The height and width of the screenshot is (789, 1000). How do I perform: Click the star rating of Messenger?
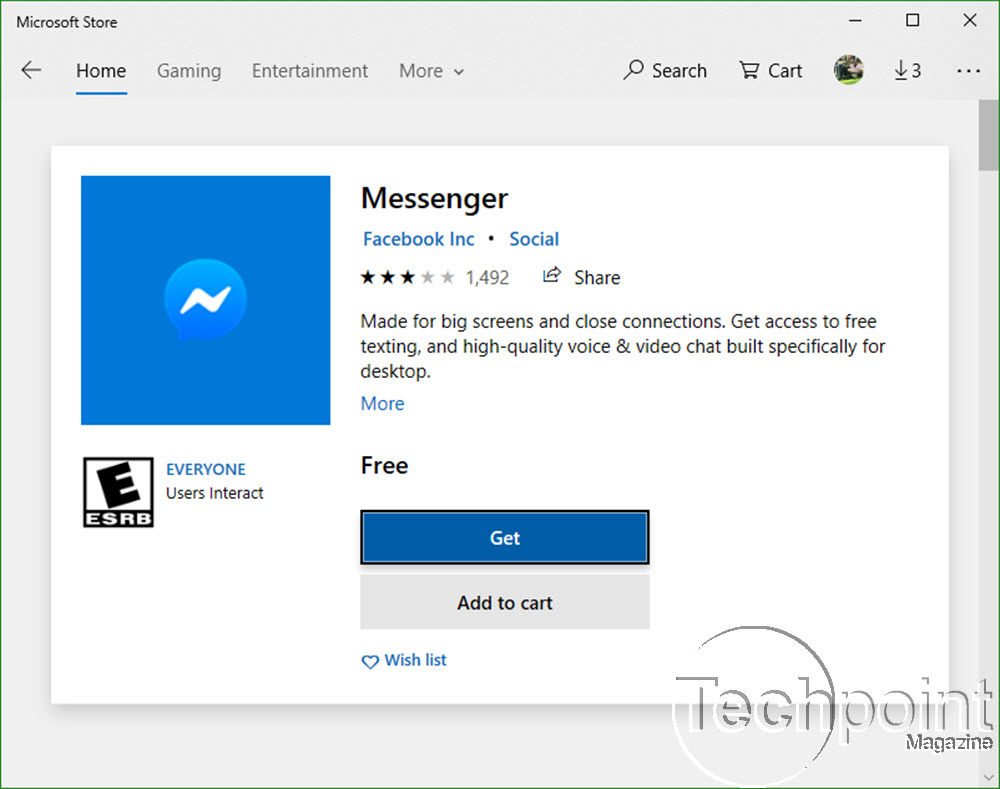point(408,277)
